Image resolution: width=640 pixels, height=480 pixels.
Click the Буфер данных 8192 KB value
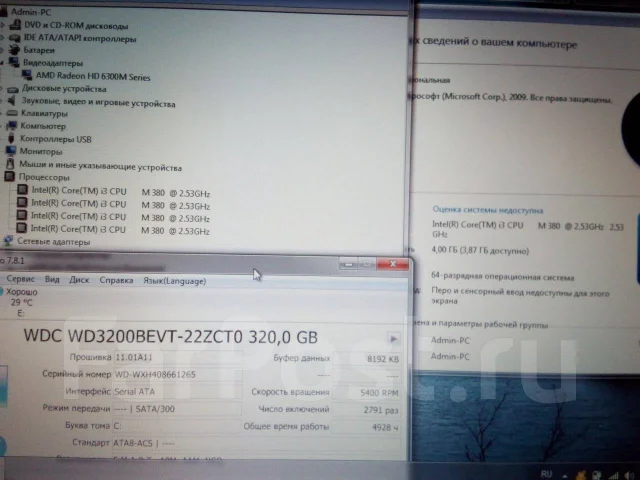[367, 359]
